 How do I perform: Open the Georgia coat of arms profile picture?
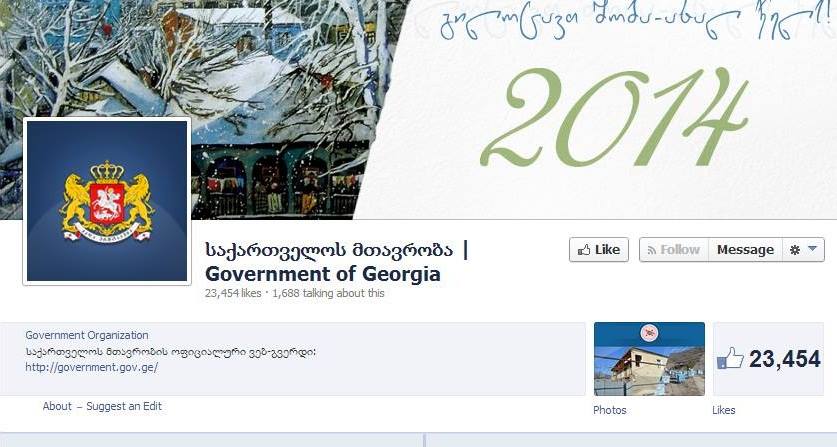point(107,201)
